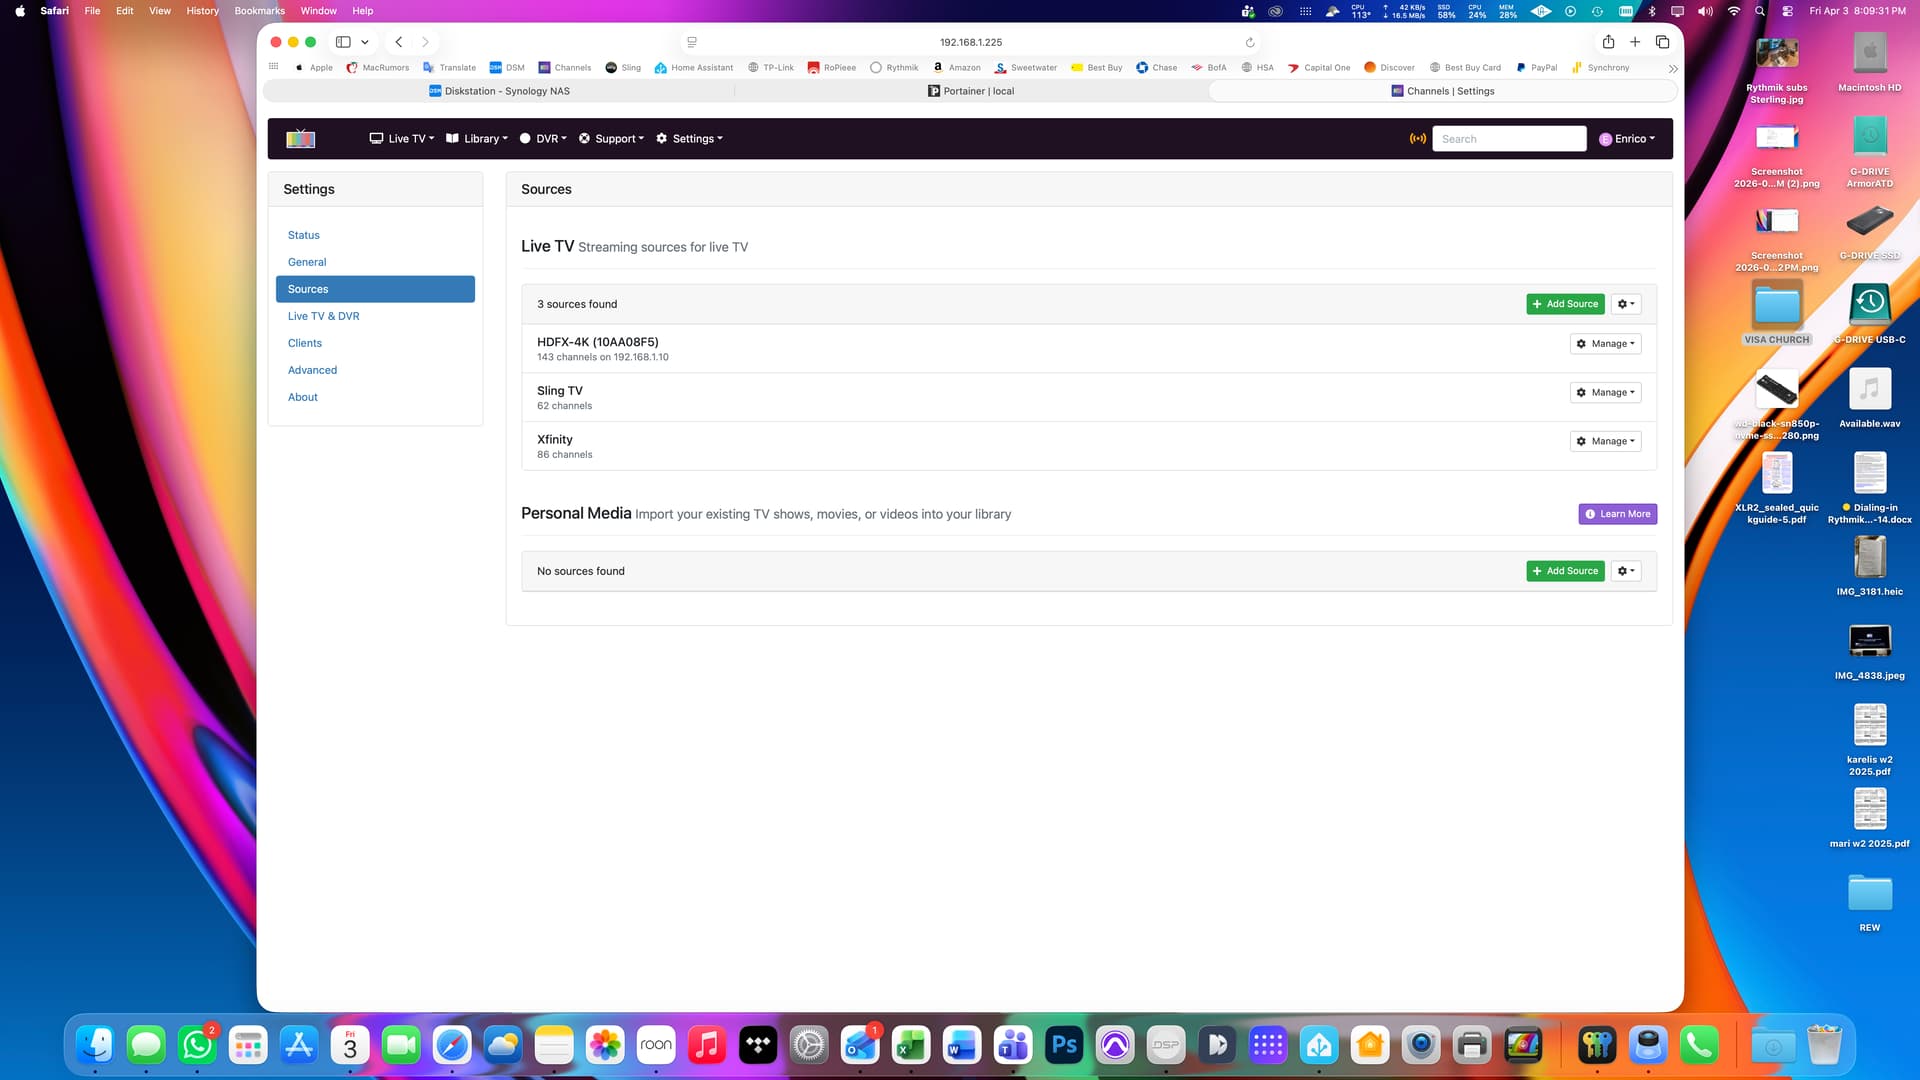Click the orange broadcast status icon
Viewport: 1920px width, 1080px height.
point(1417,139)
